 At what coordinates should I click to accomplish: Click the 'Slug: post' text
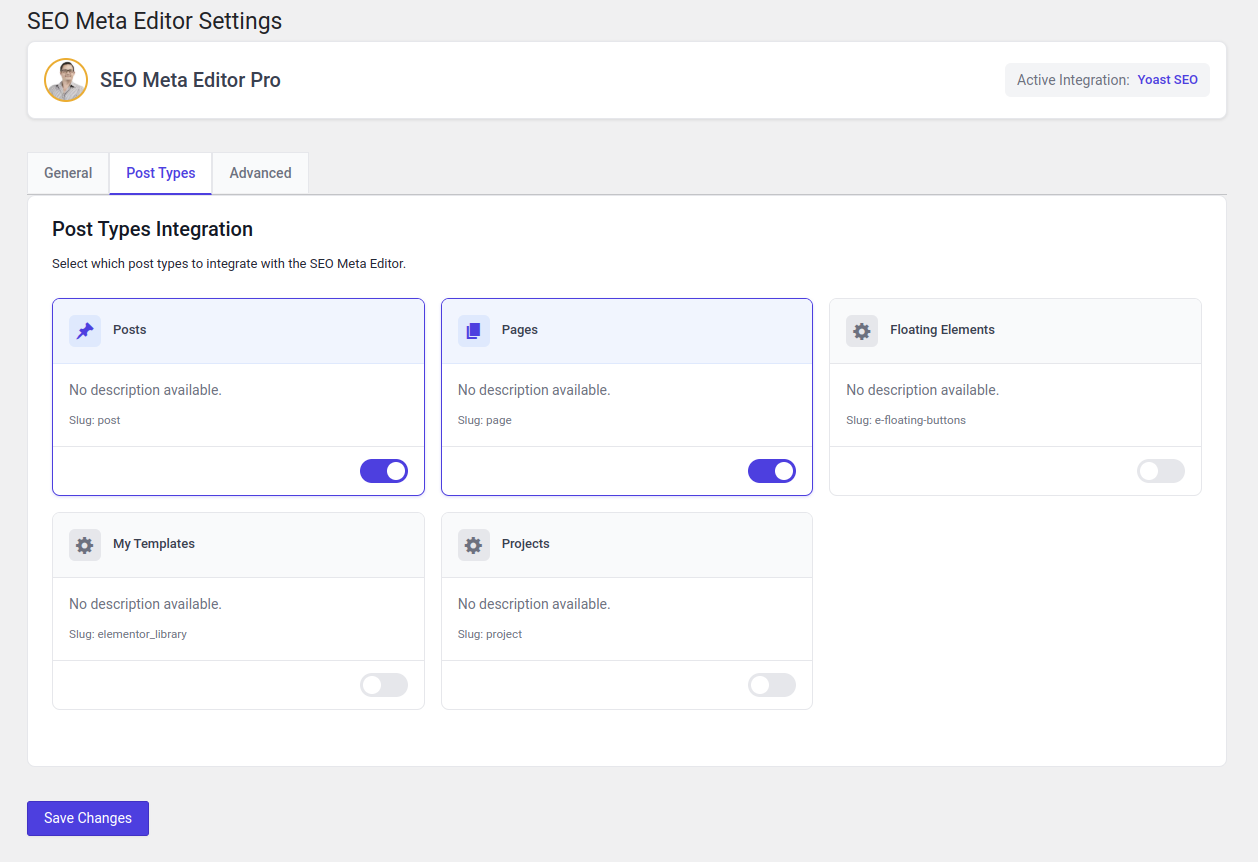pos(95,420)
